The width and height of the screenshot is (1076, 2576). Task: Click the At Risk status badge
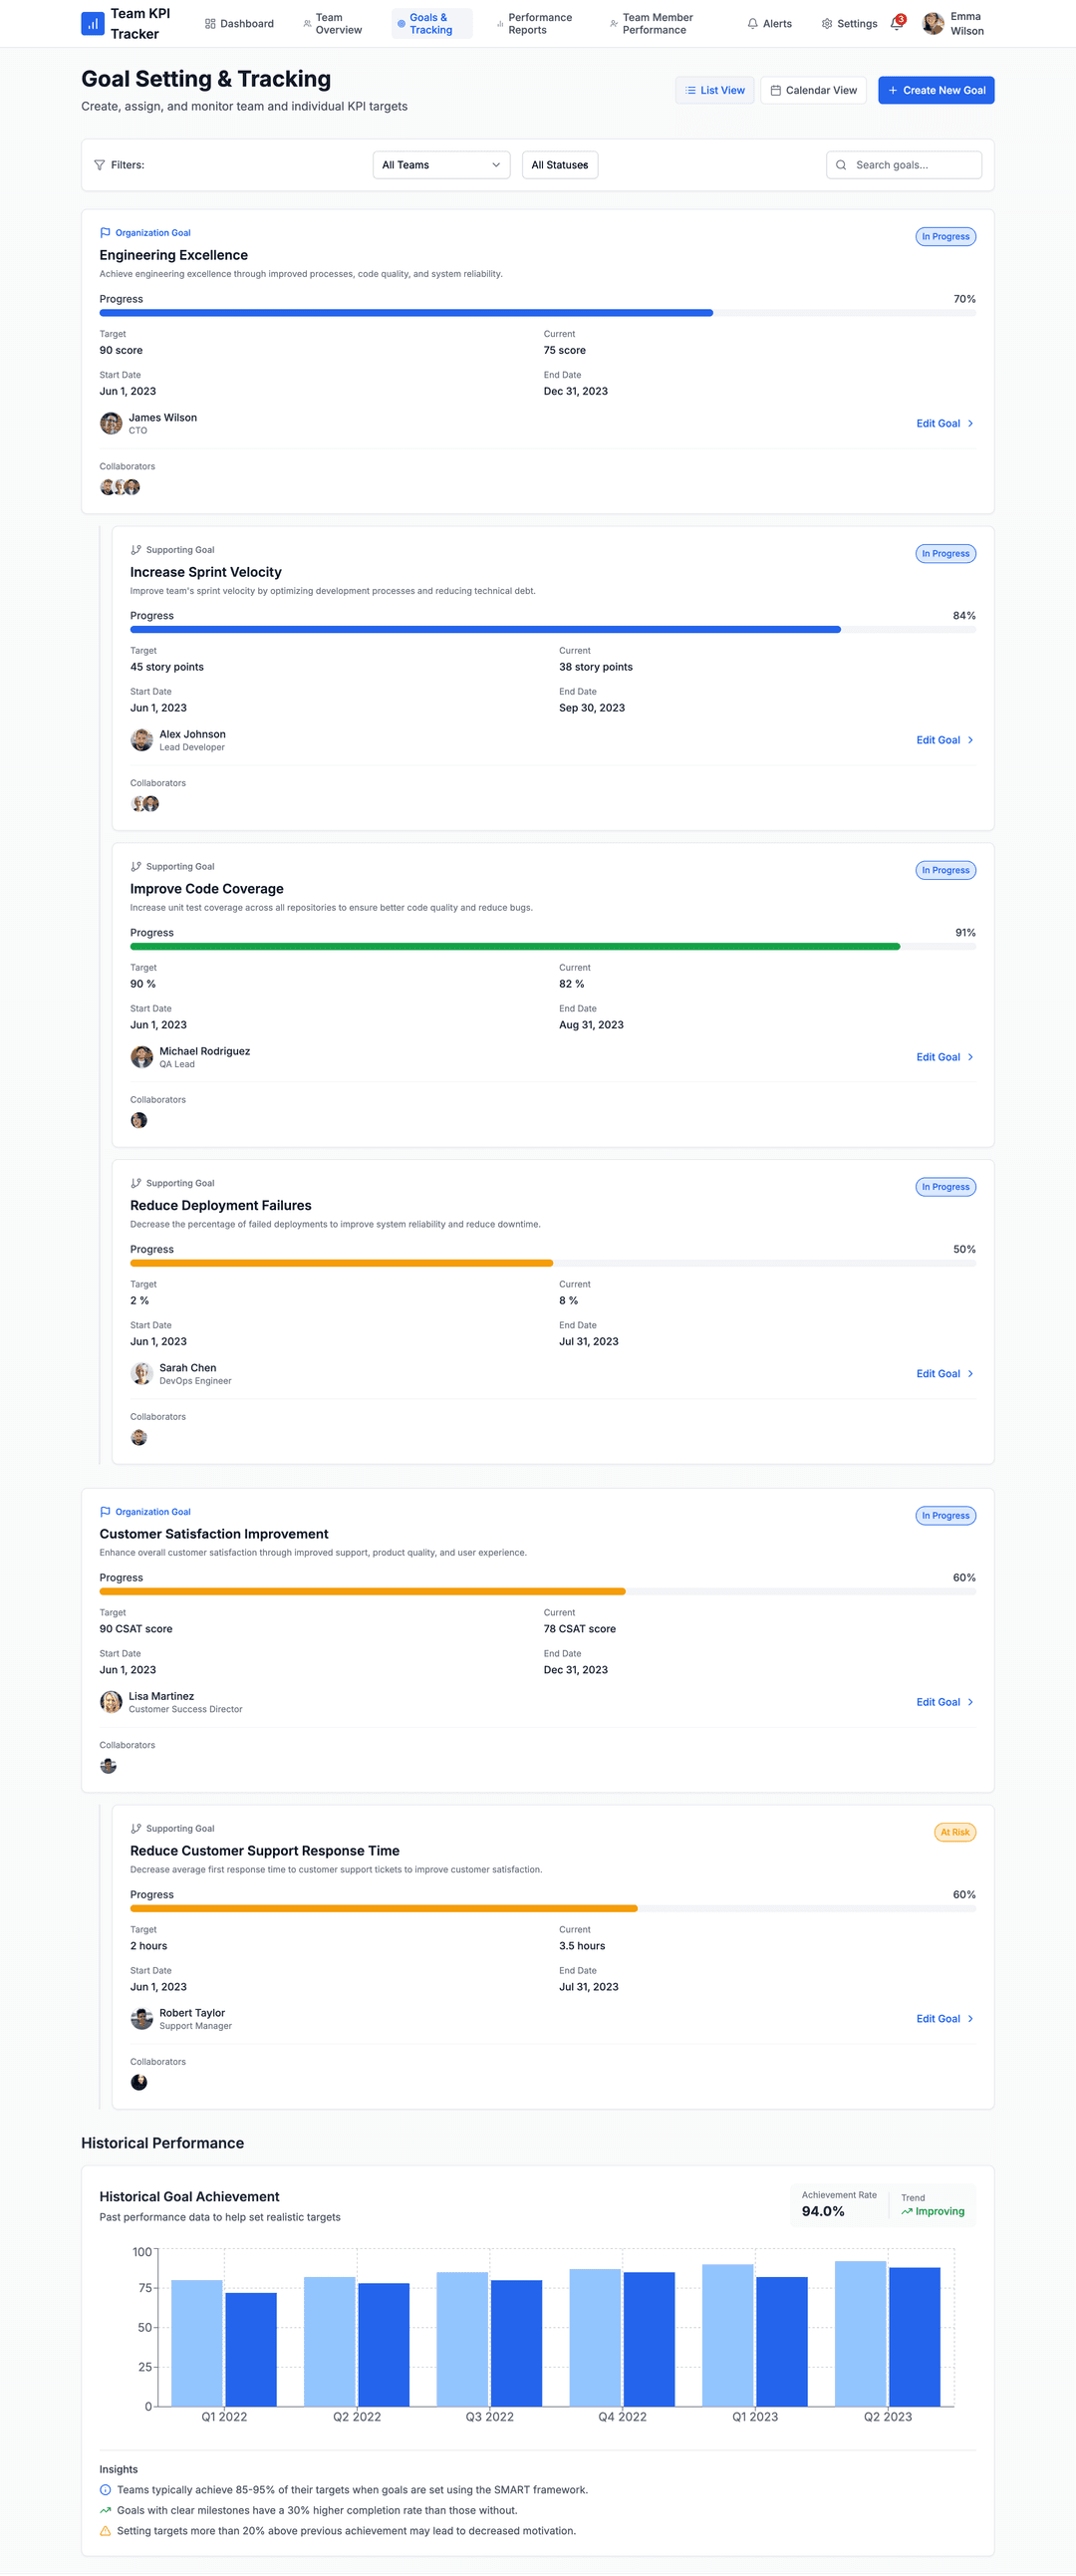[954, 1832]
